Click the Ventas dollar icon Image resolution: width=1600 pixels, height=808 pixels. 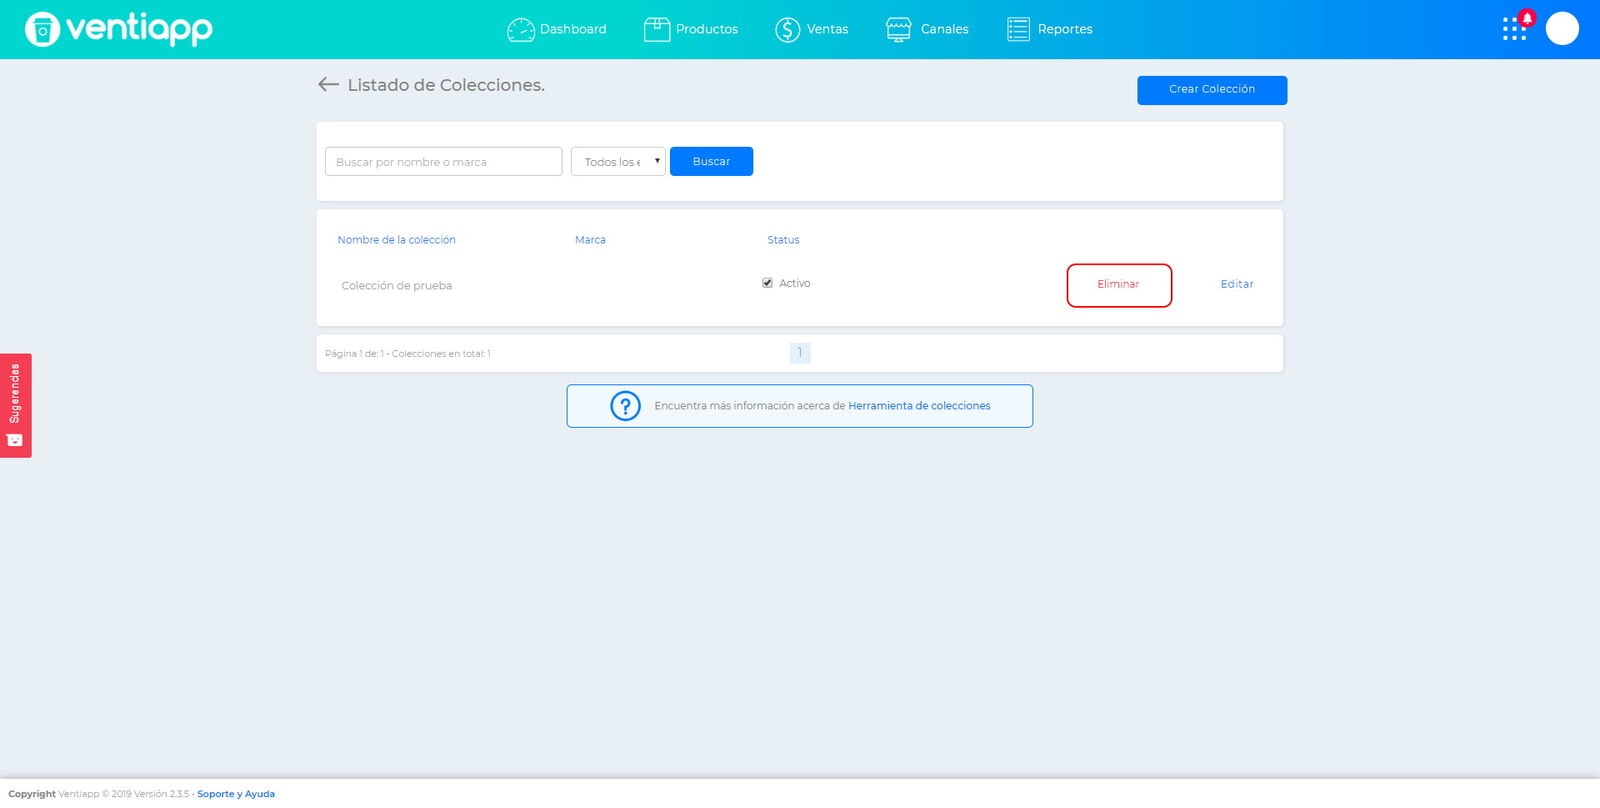click(x=788, y=30)
